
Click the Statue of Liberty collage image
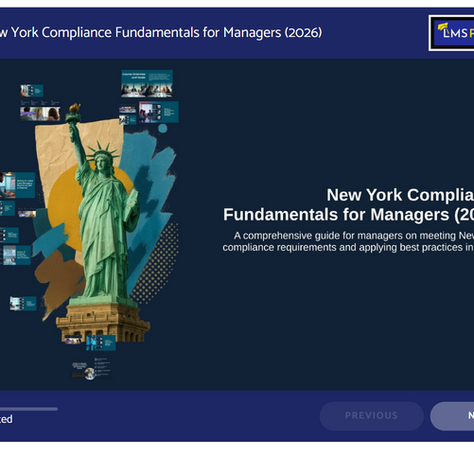[x=106, y=223]
